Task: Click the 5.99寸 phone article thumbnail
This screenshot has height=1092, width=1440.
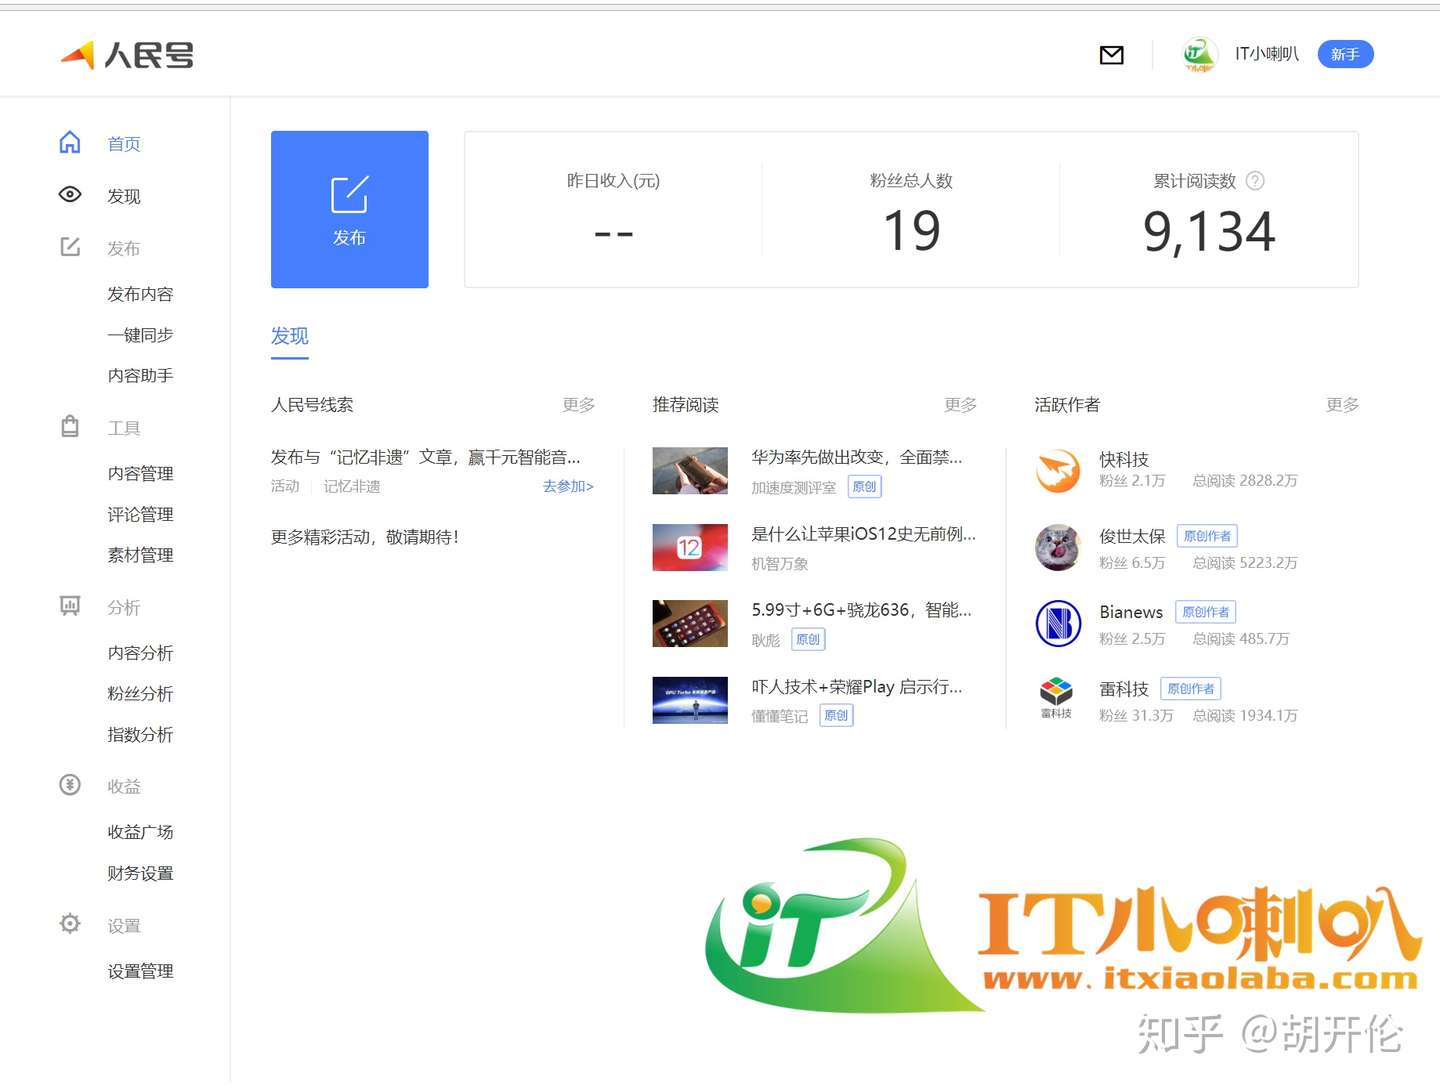Action: click(690, 624)
